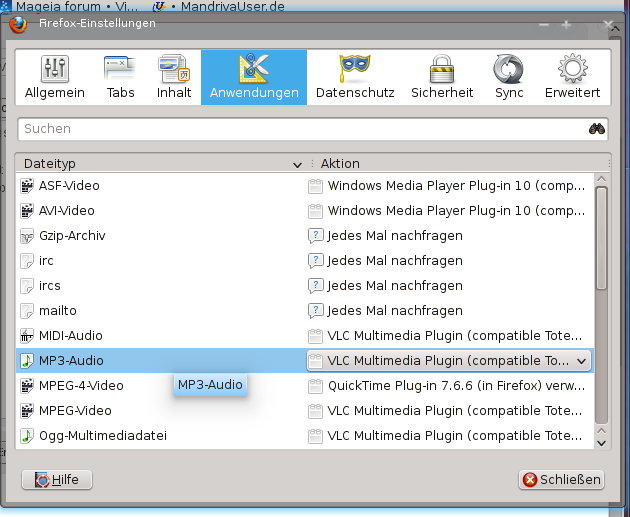Click the Gzip-Archiv file type icon
Image resolution: width=630 pixels, height=517 pixels.
tap(27, 236)
